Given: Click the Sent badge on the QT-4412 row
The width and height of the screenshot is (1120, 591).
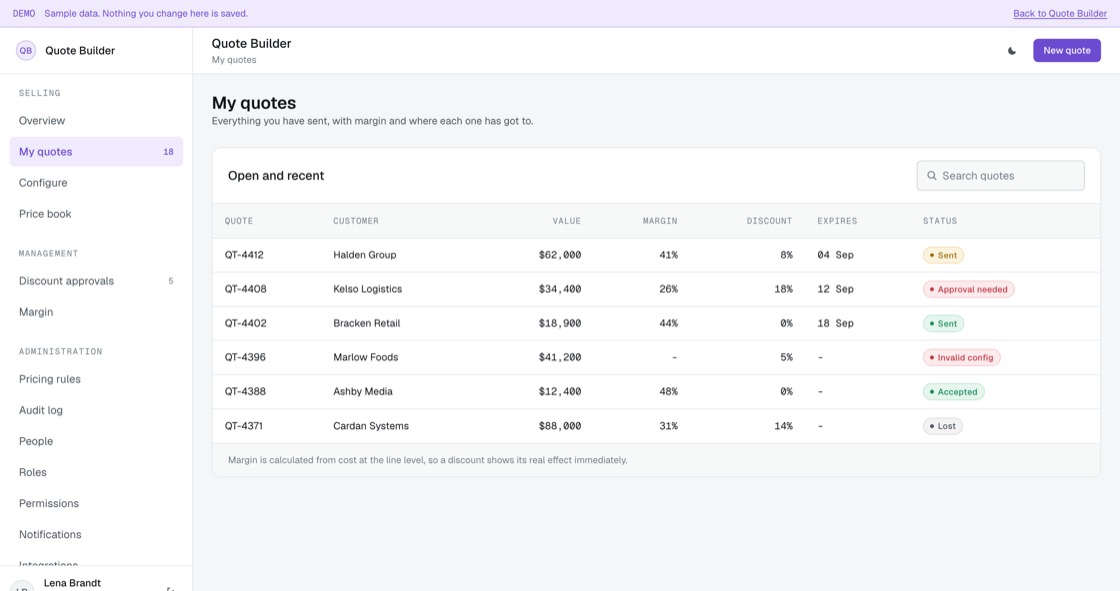Looking at the screenshot, I should [943, 255].
